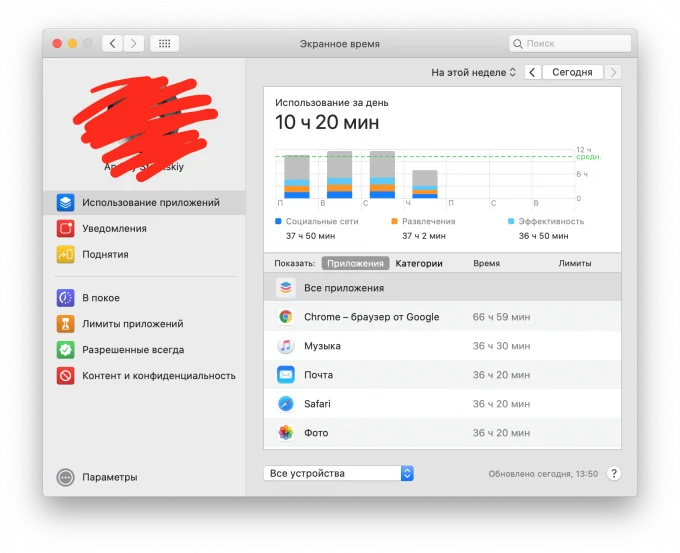Open the purple Downtime icon
The height and width of the screenshot is (553, 680).
(x=65, y=298)
